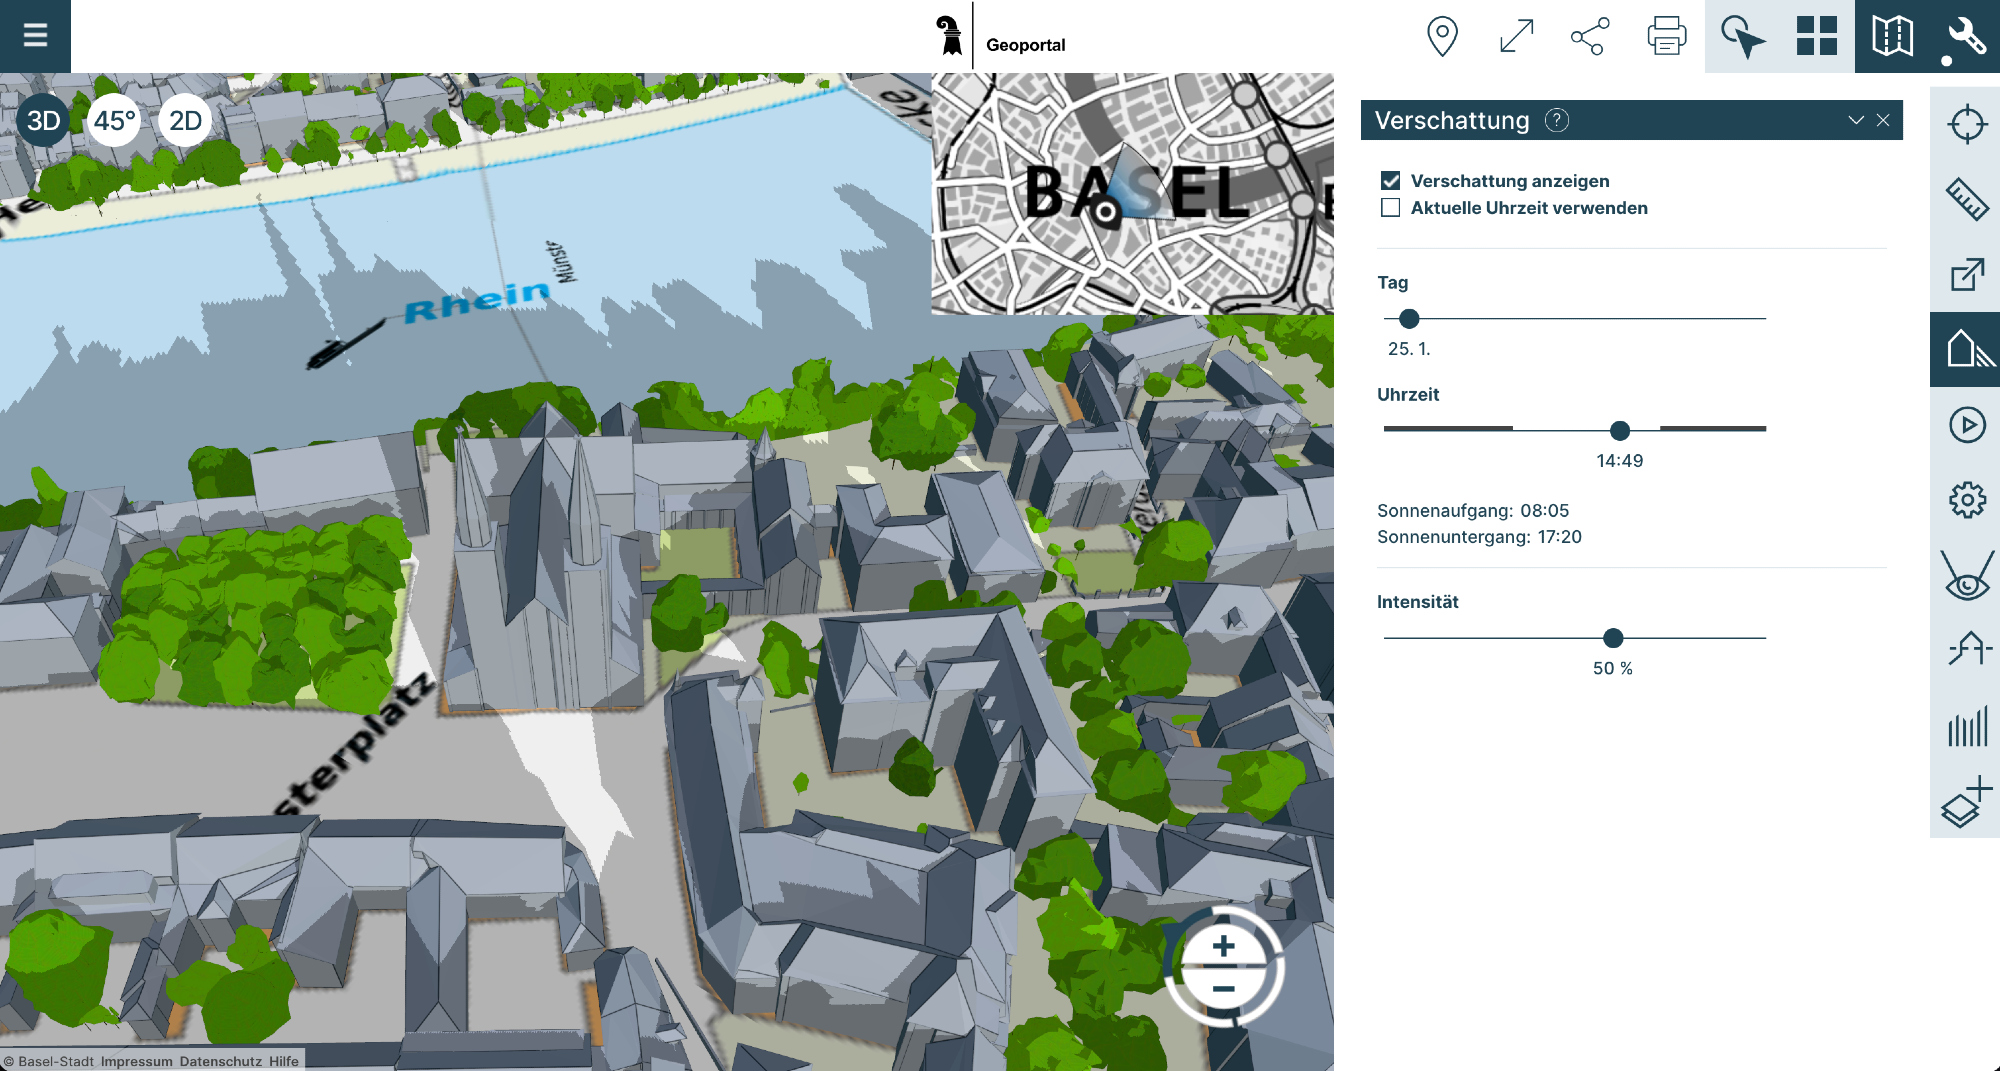Click the print icon
The image size is (2000, 1071).
(1666, 36)
